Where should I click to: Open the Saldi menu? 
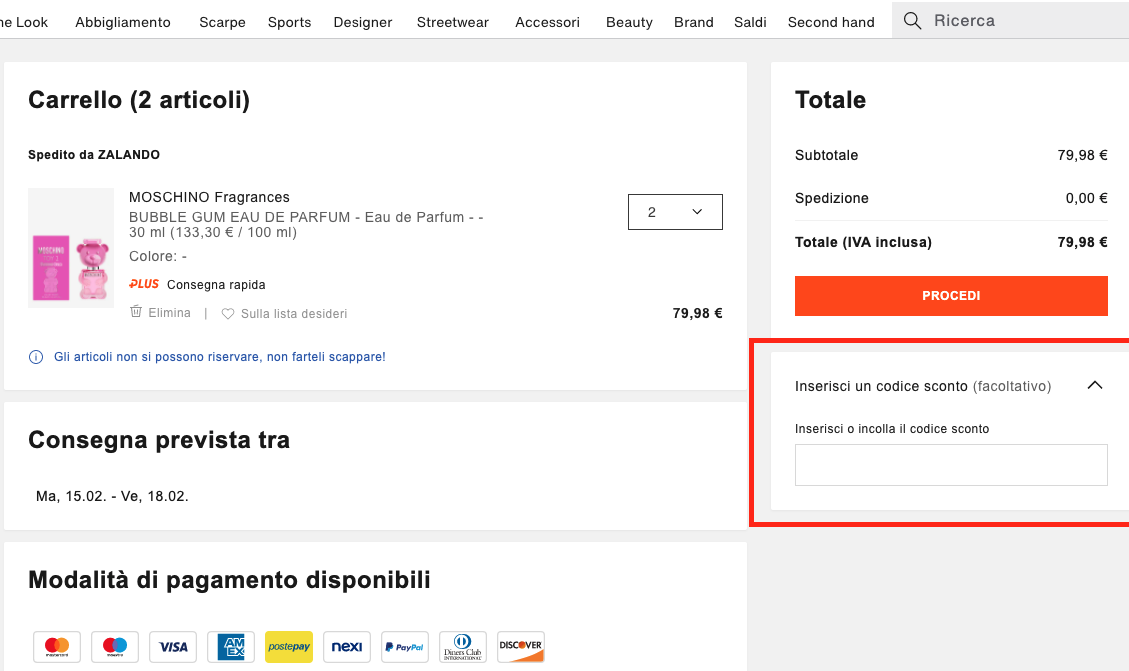(x=750, y=22)
